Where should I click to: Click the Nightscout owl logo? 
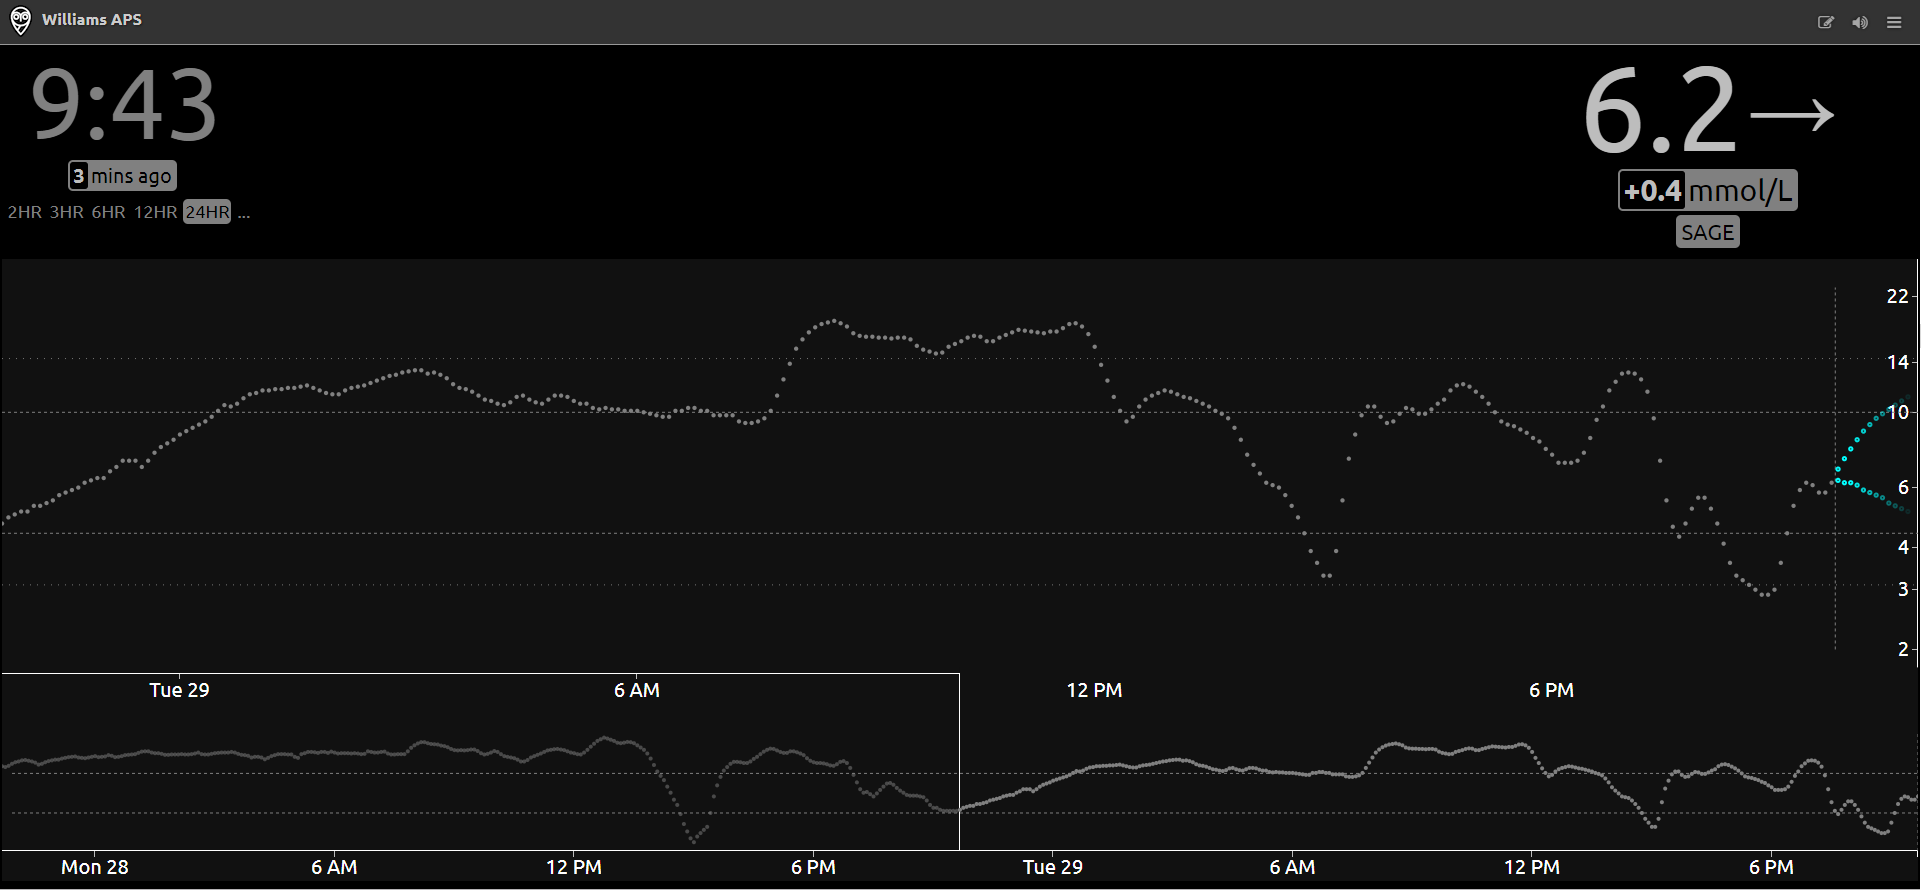(20, 21)
